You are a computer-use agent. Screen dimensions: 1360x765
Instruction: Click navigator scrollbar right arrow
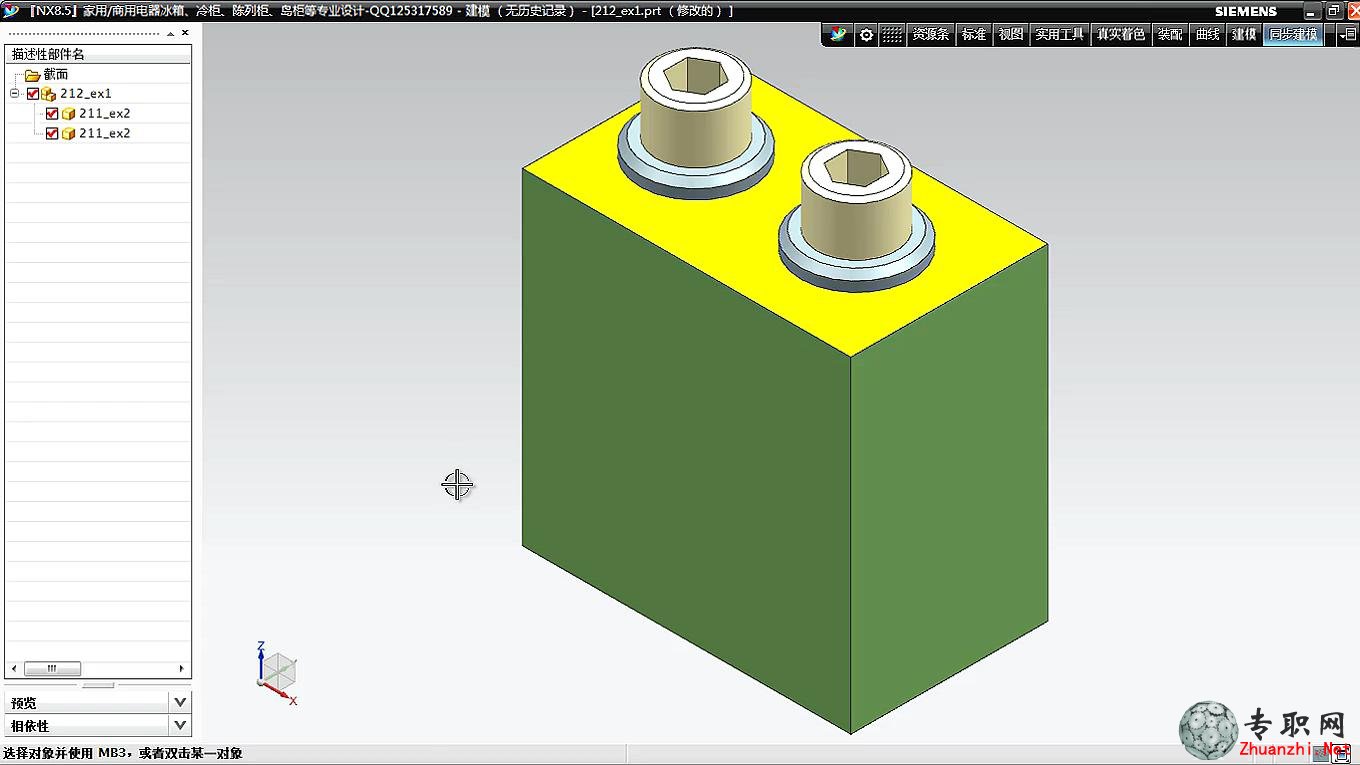pos(181,669)
